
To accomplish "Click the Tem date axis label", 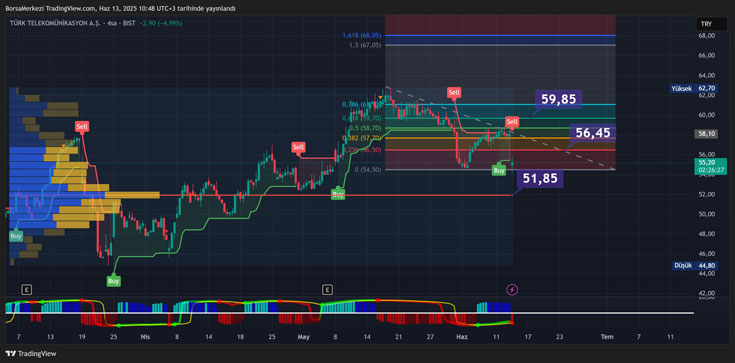I will (x=607, y=337).
